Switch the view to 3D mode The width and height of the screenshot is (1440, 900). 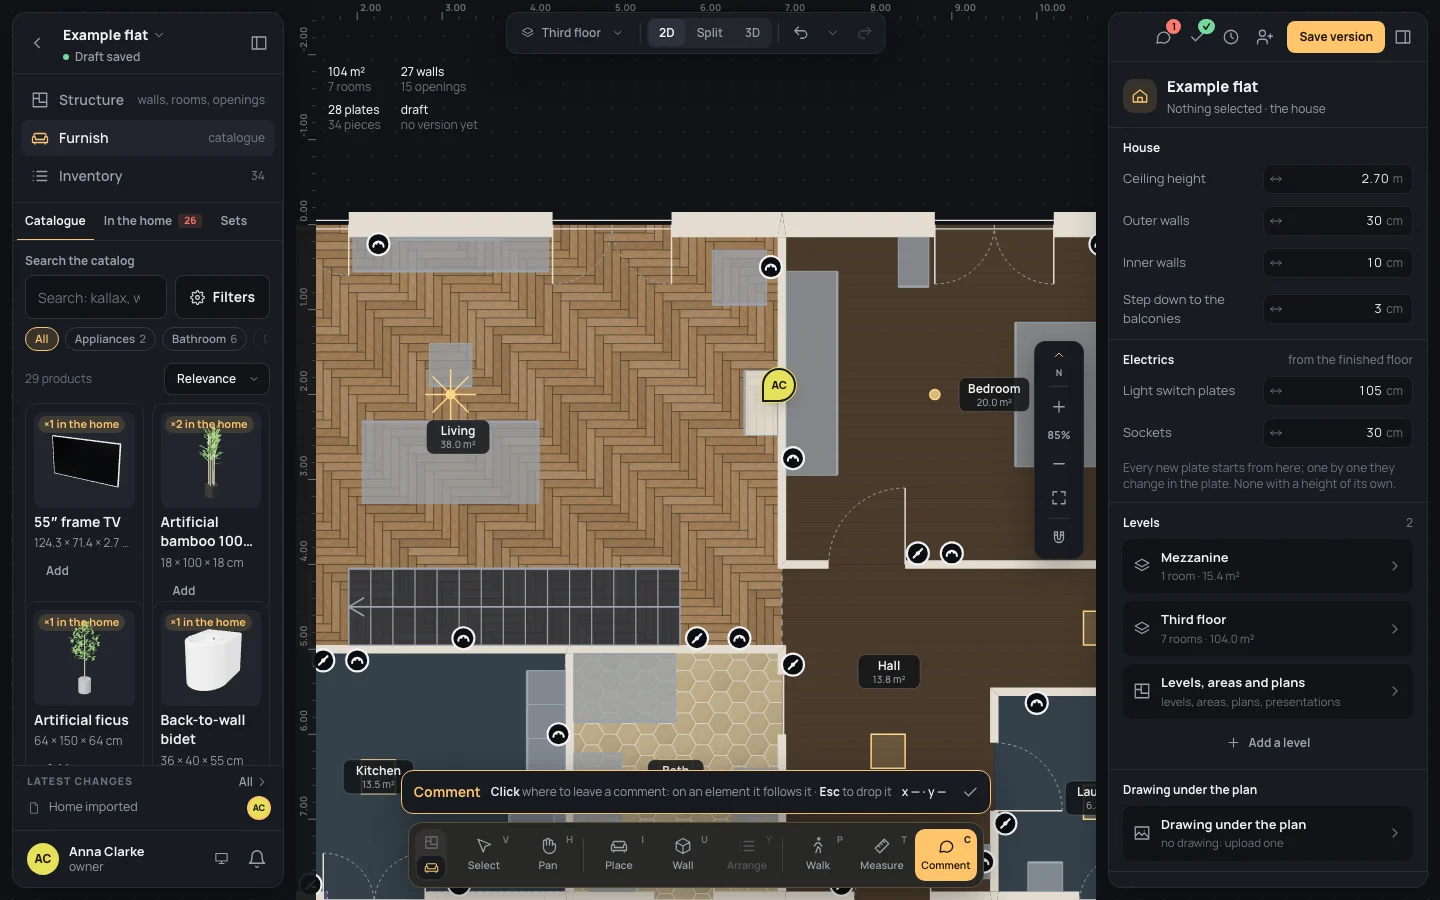click(x=752, y=33)
